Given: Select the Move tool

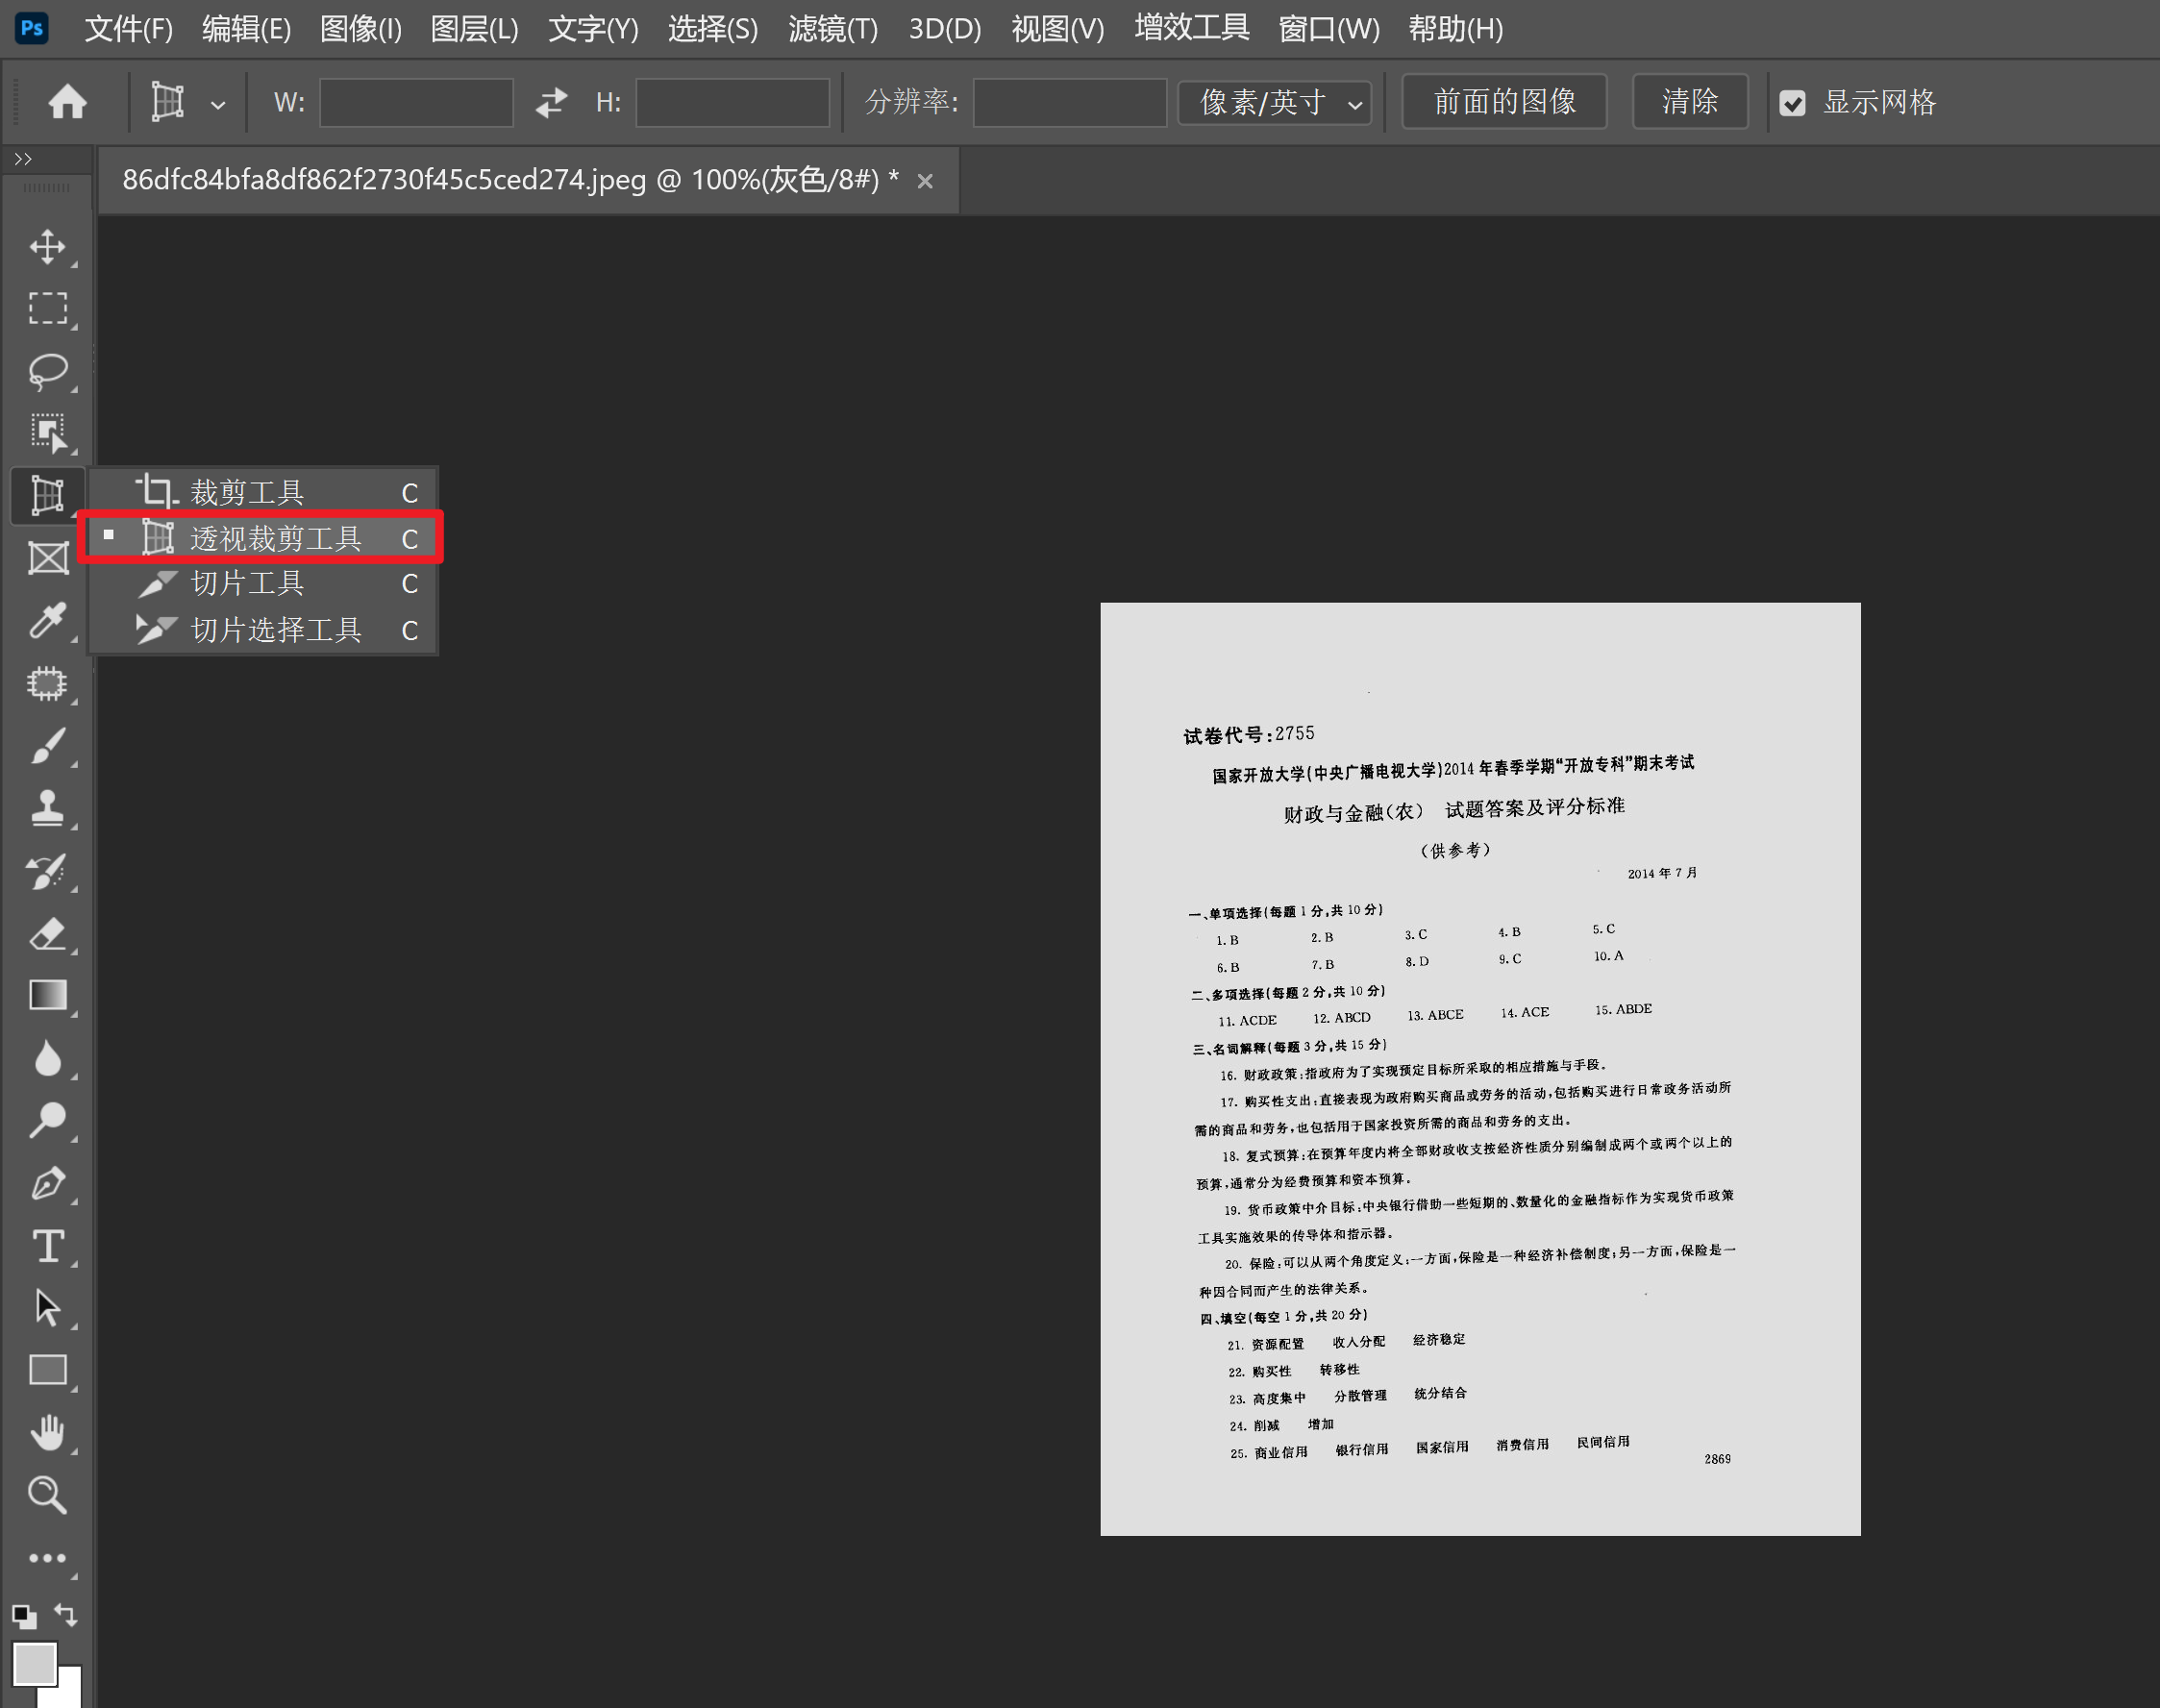Looking at the screenshot, I should pos(47,246).
